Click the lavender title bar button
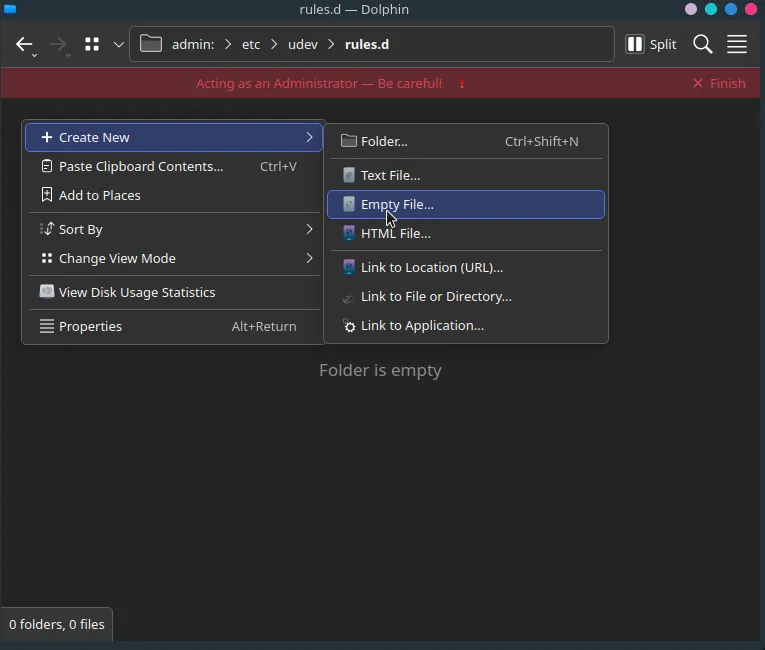Viewport: 765px width, 650px height. click(691, 9)
